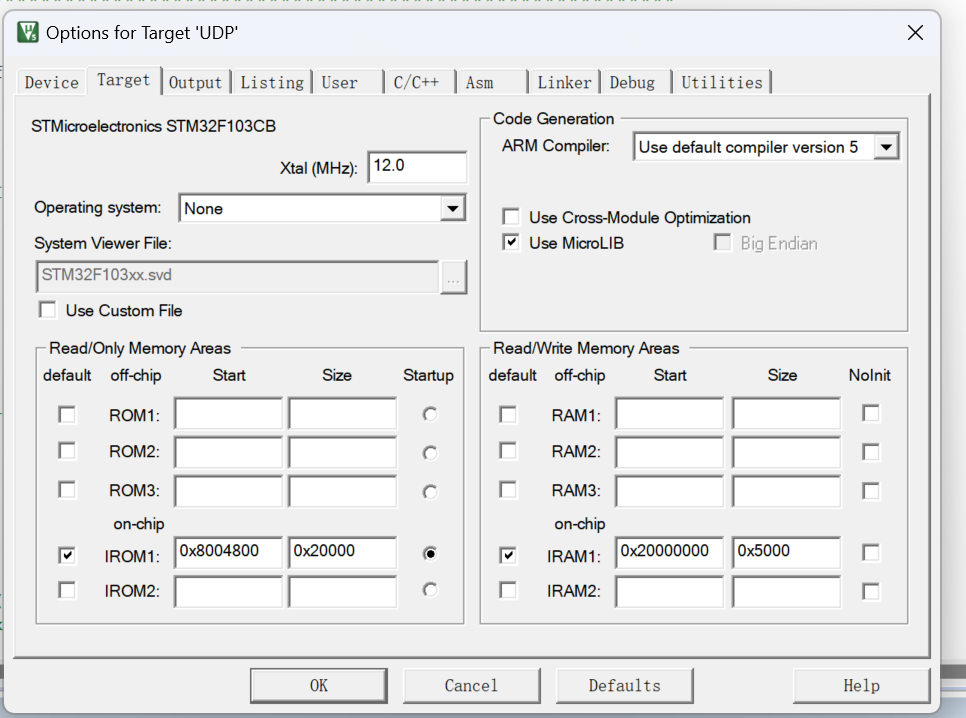Screen dimensions: 966x718
Task: Enable NoInit for RAM2
Action: pos(871,452)
